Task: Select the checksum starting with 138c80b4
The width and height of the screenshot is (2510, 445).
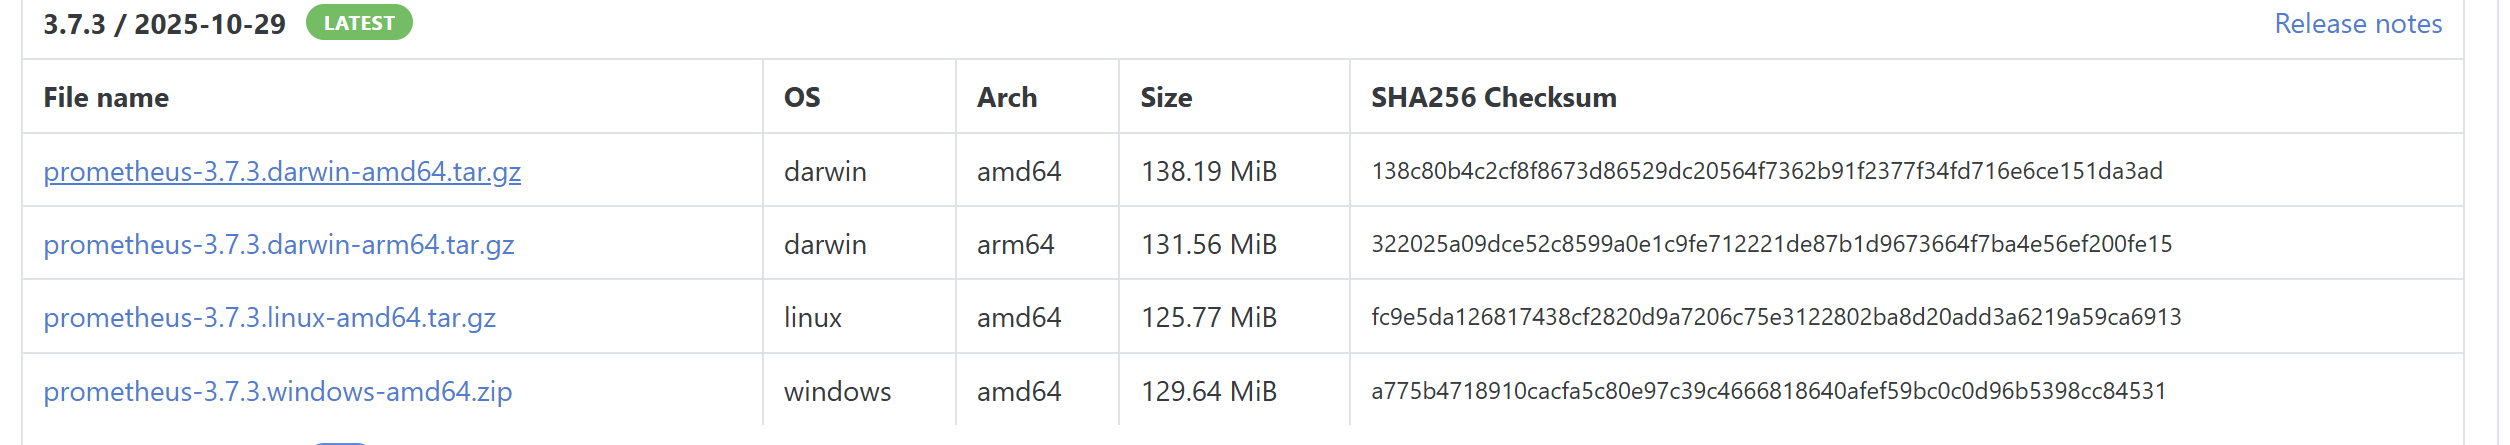Action: click(1767, 171)
